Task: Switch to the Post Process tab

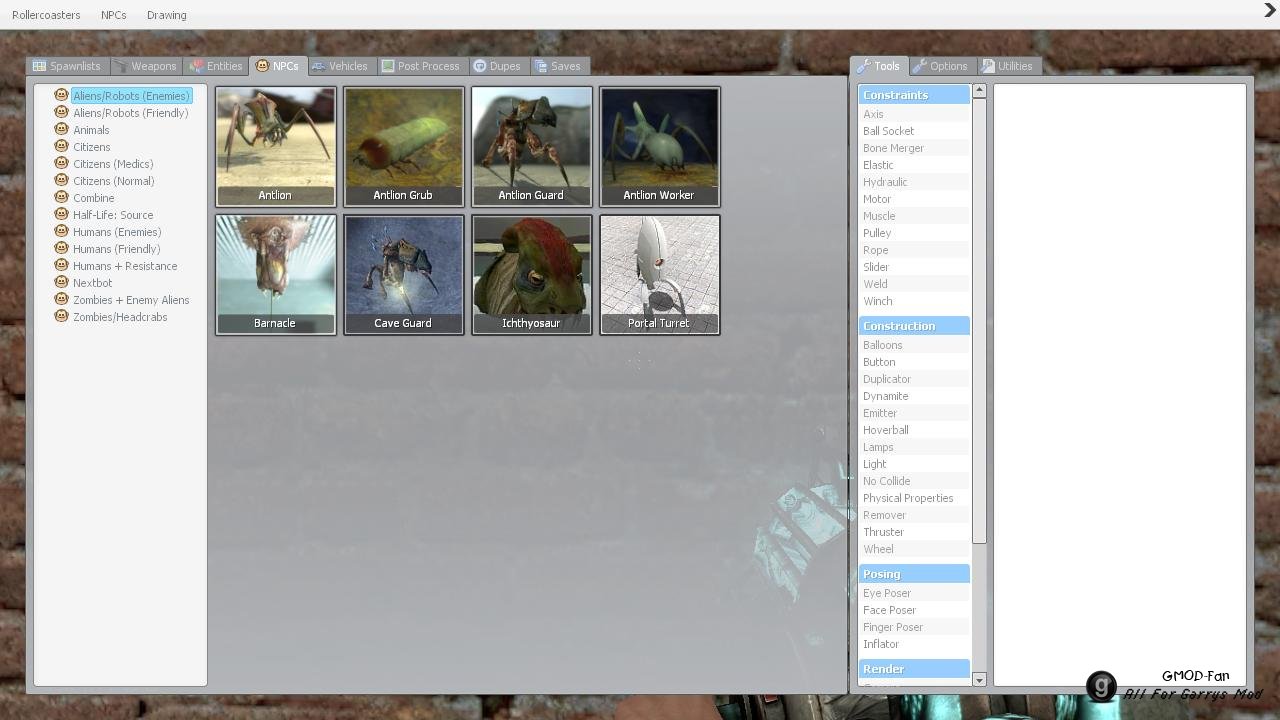Action: point(420,66)
